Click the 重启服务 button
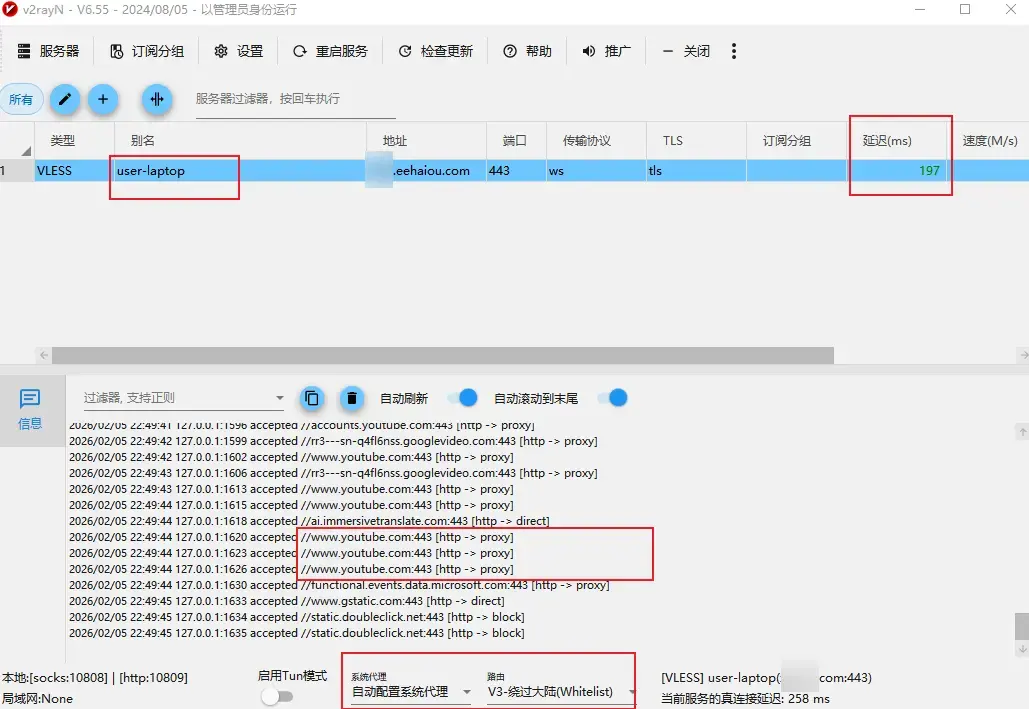Image resolution: width=1029 pixels, height=709 pixels. [330, 51]
